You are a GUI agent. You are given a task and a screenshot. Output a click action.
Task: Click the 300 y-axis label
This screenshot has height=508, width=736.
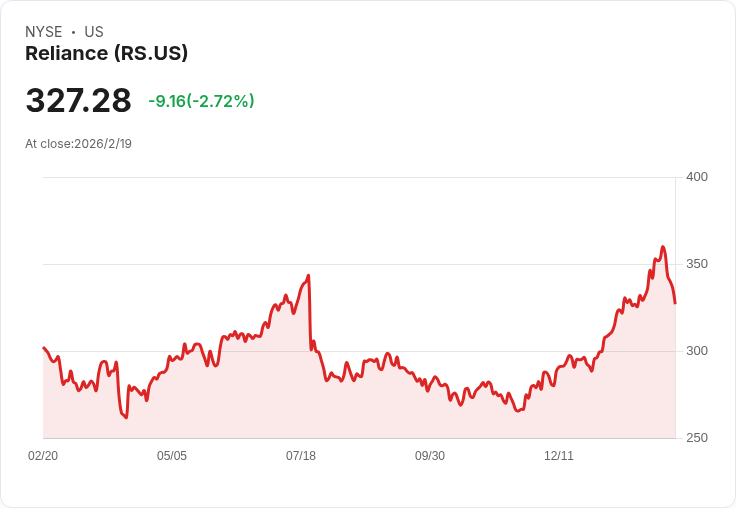pos(697,351)
